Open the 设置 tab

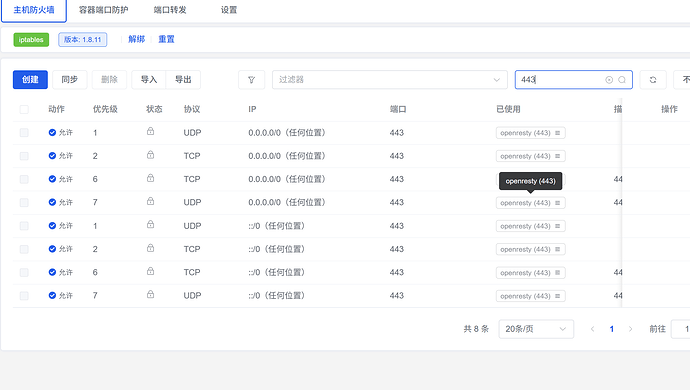click(x=229, y=10)
